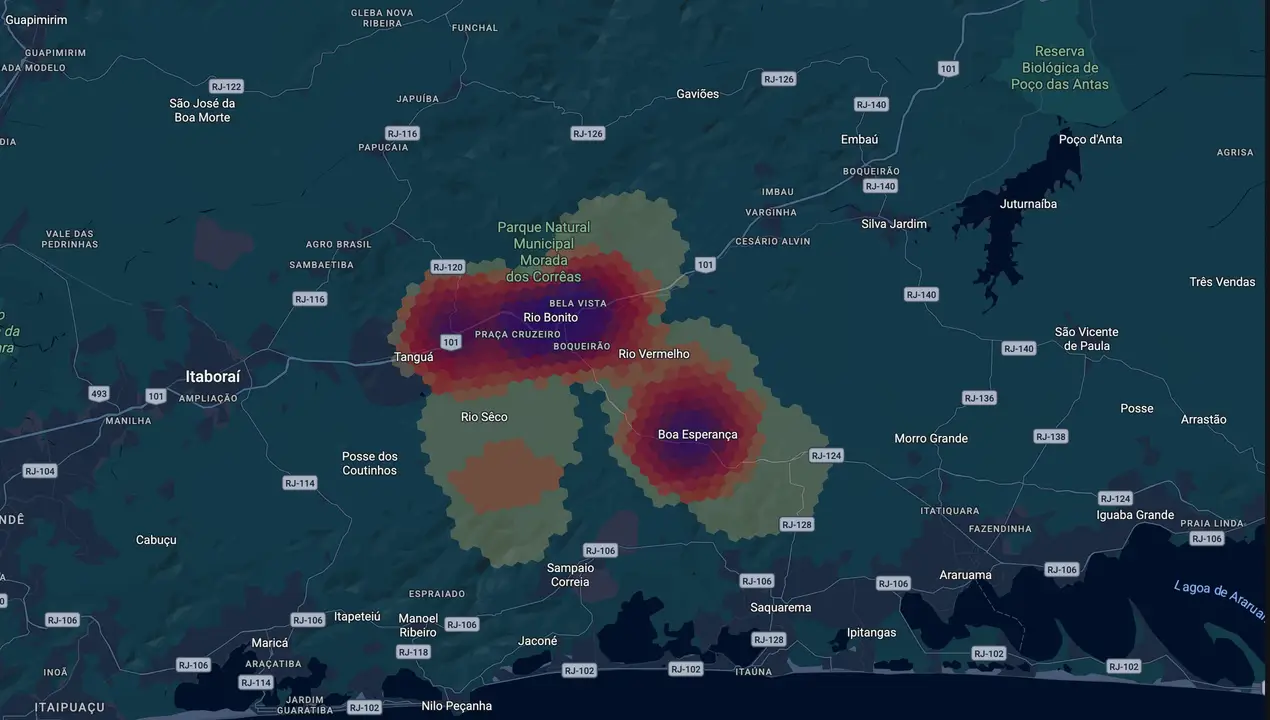
Task: Select the Sampaio Correia label
Action: [x=570, y=575]
